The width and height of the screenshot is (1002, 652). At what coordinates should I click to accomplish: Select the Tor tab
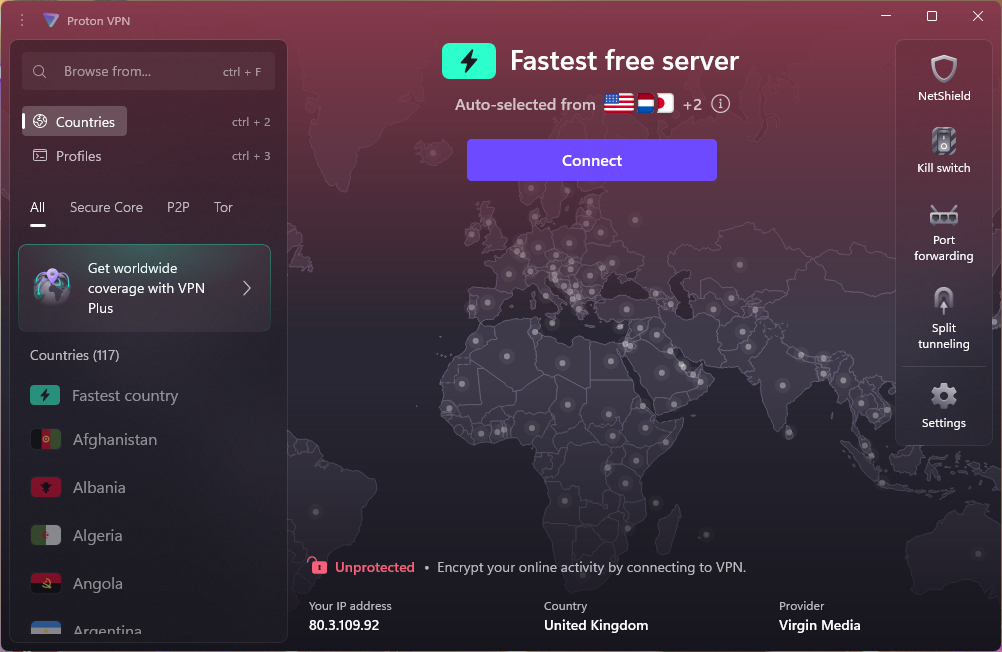pos(222,207)
